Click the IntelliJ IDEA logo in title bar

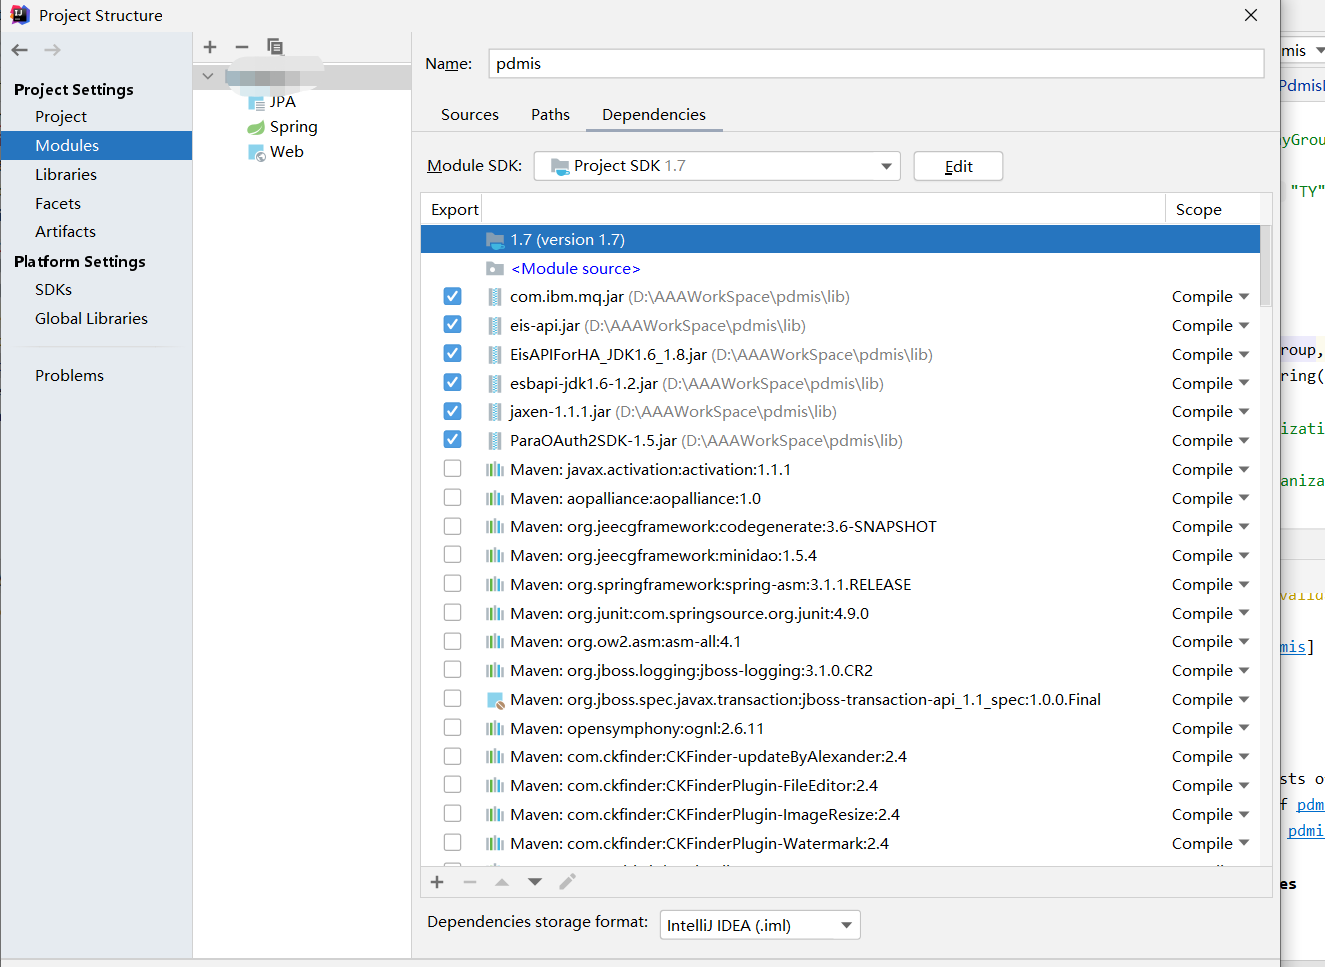19,15
